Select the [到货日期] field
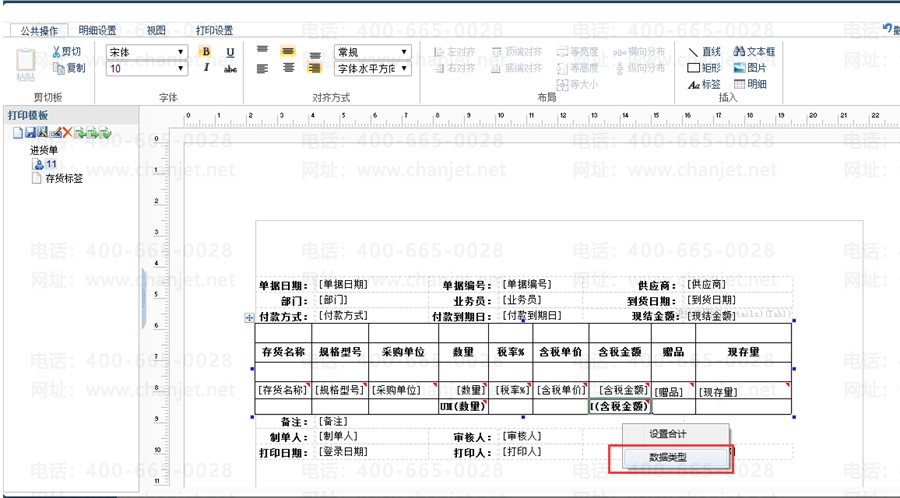This screenshot has width=900, height=498. [x=711, y=299]
